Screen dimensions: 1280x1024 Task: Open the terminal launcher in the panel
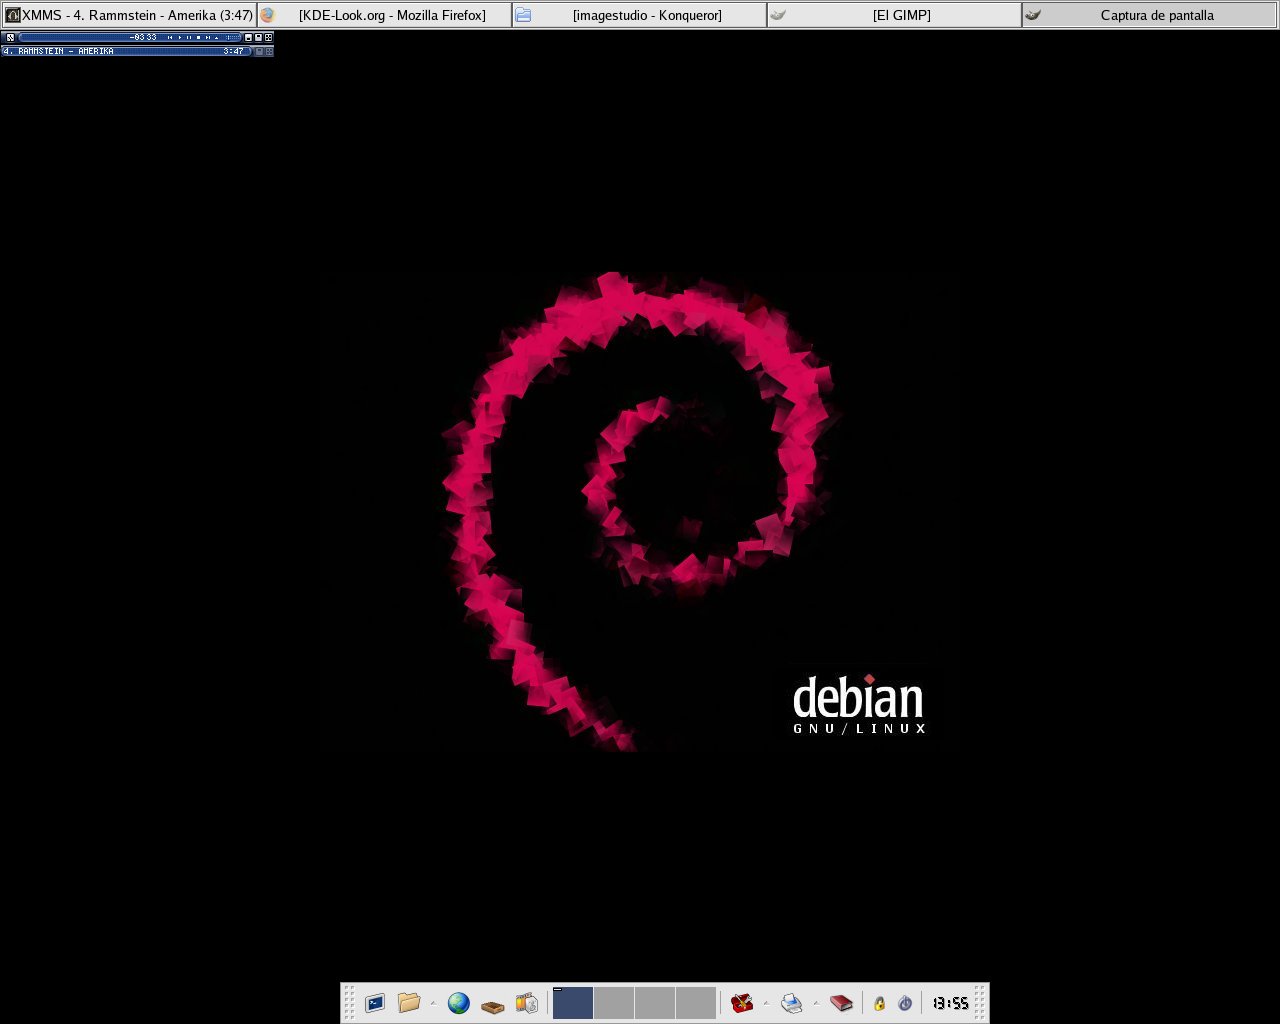coord(375,1002)
